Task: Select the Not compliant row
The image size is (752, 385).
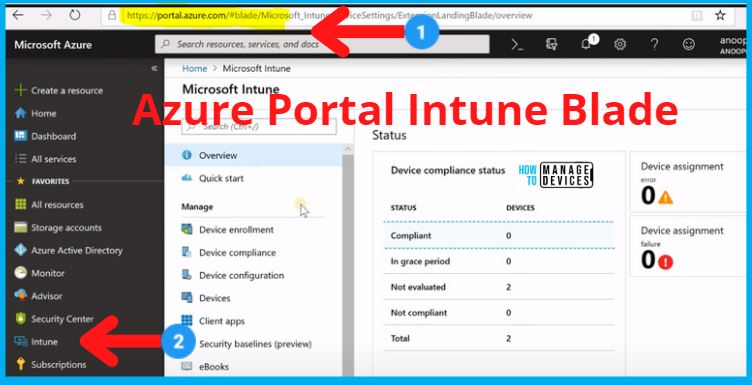Action: (x=499, y=313)
